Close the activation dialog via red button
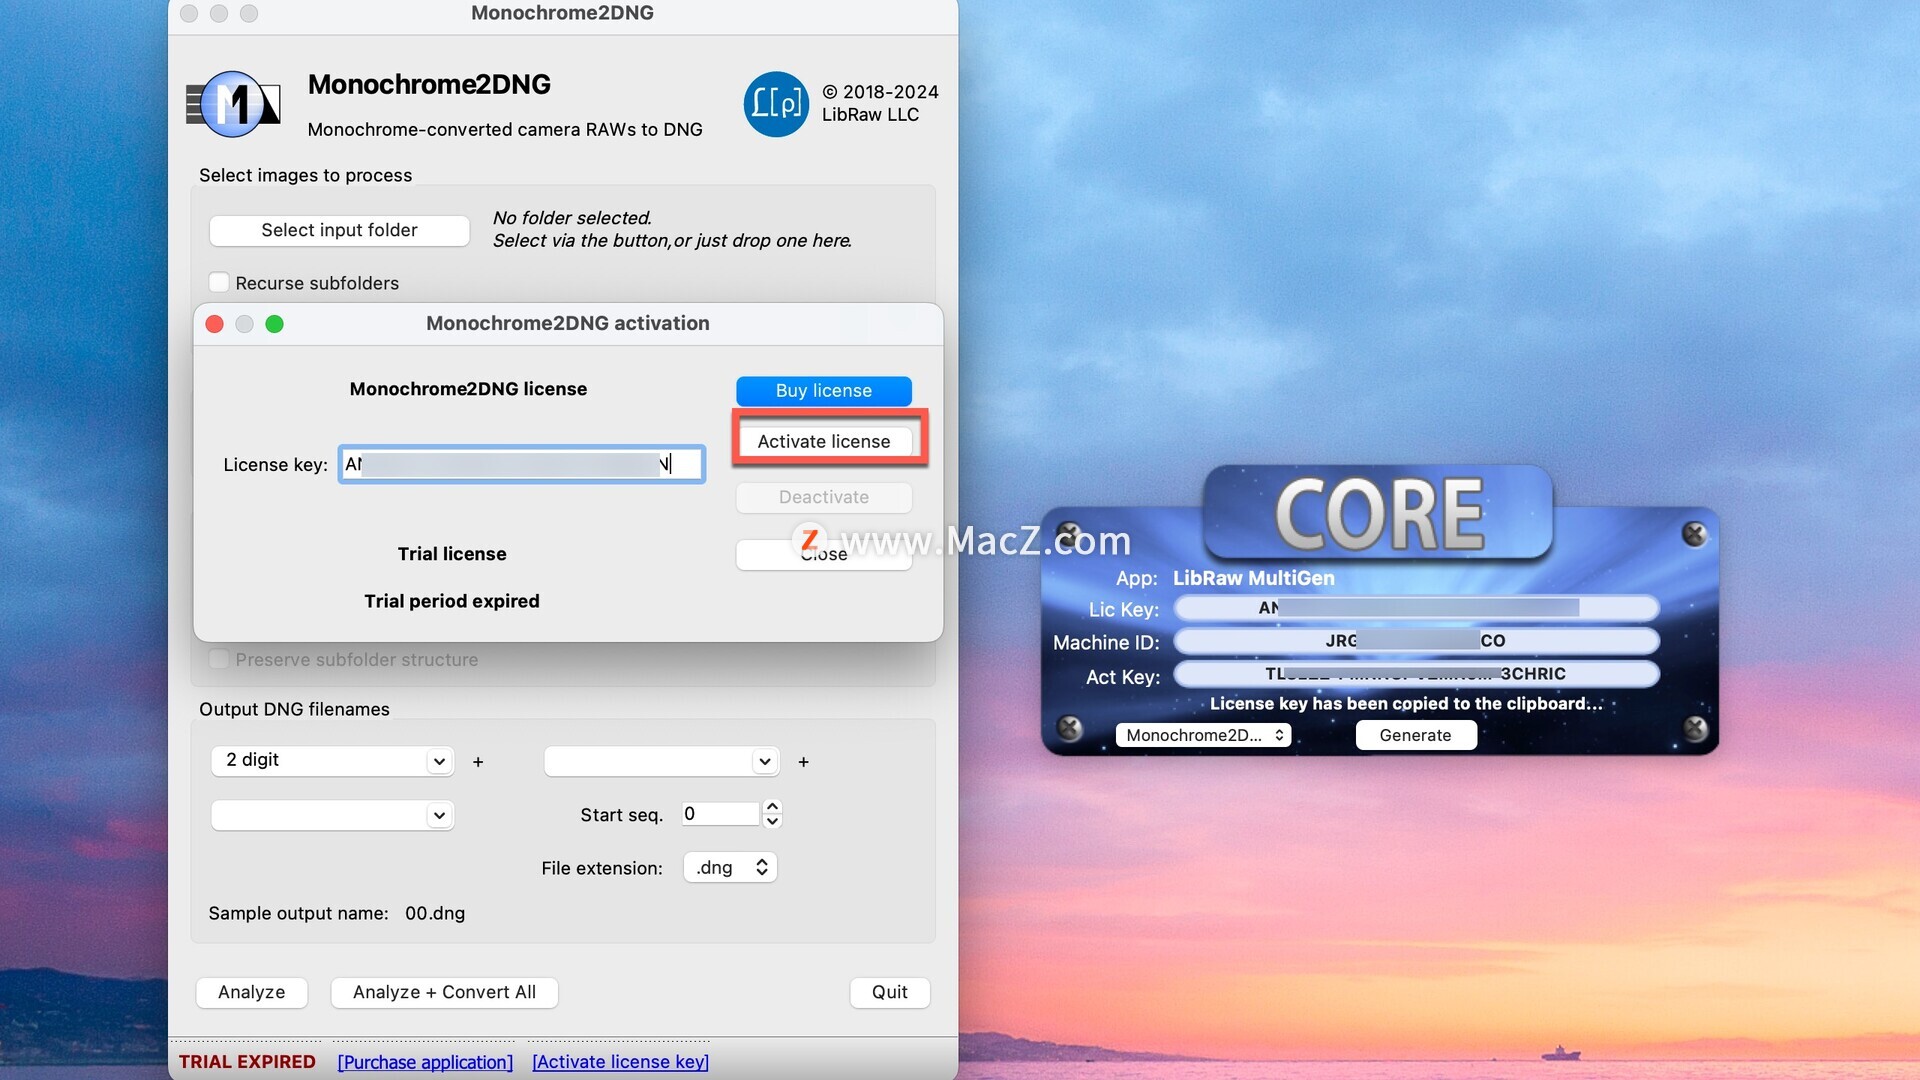This screenshot has height=1080, width=1920. point(214,324)
